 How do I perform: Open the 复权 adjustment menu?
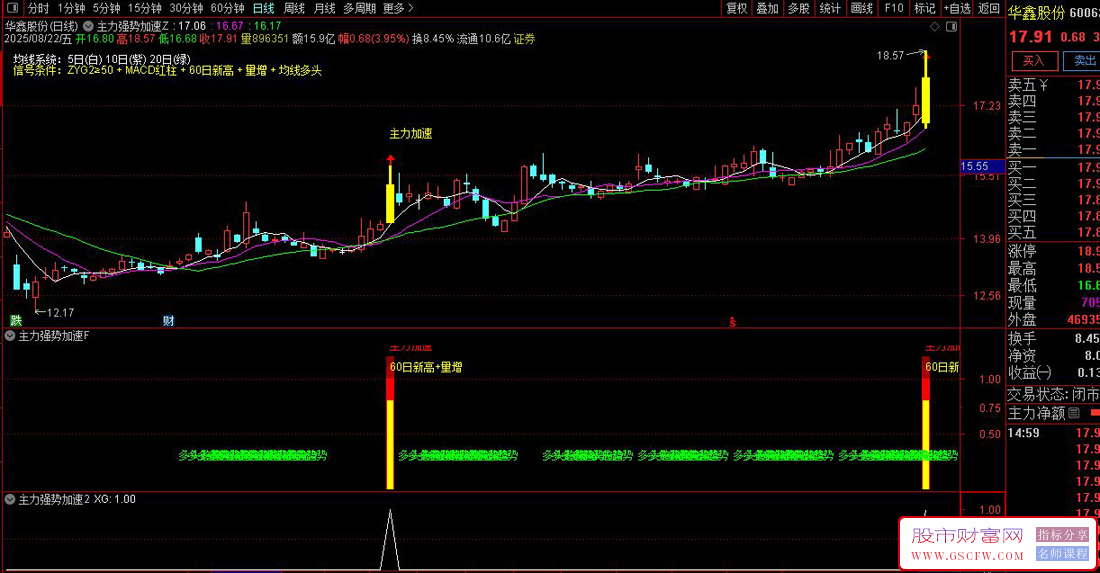[x=737, y=8]
